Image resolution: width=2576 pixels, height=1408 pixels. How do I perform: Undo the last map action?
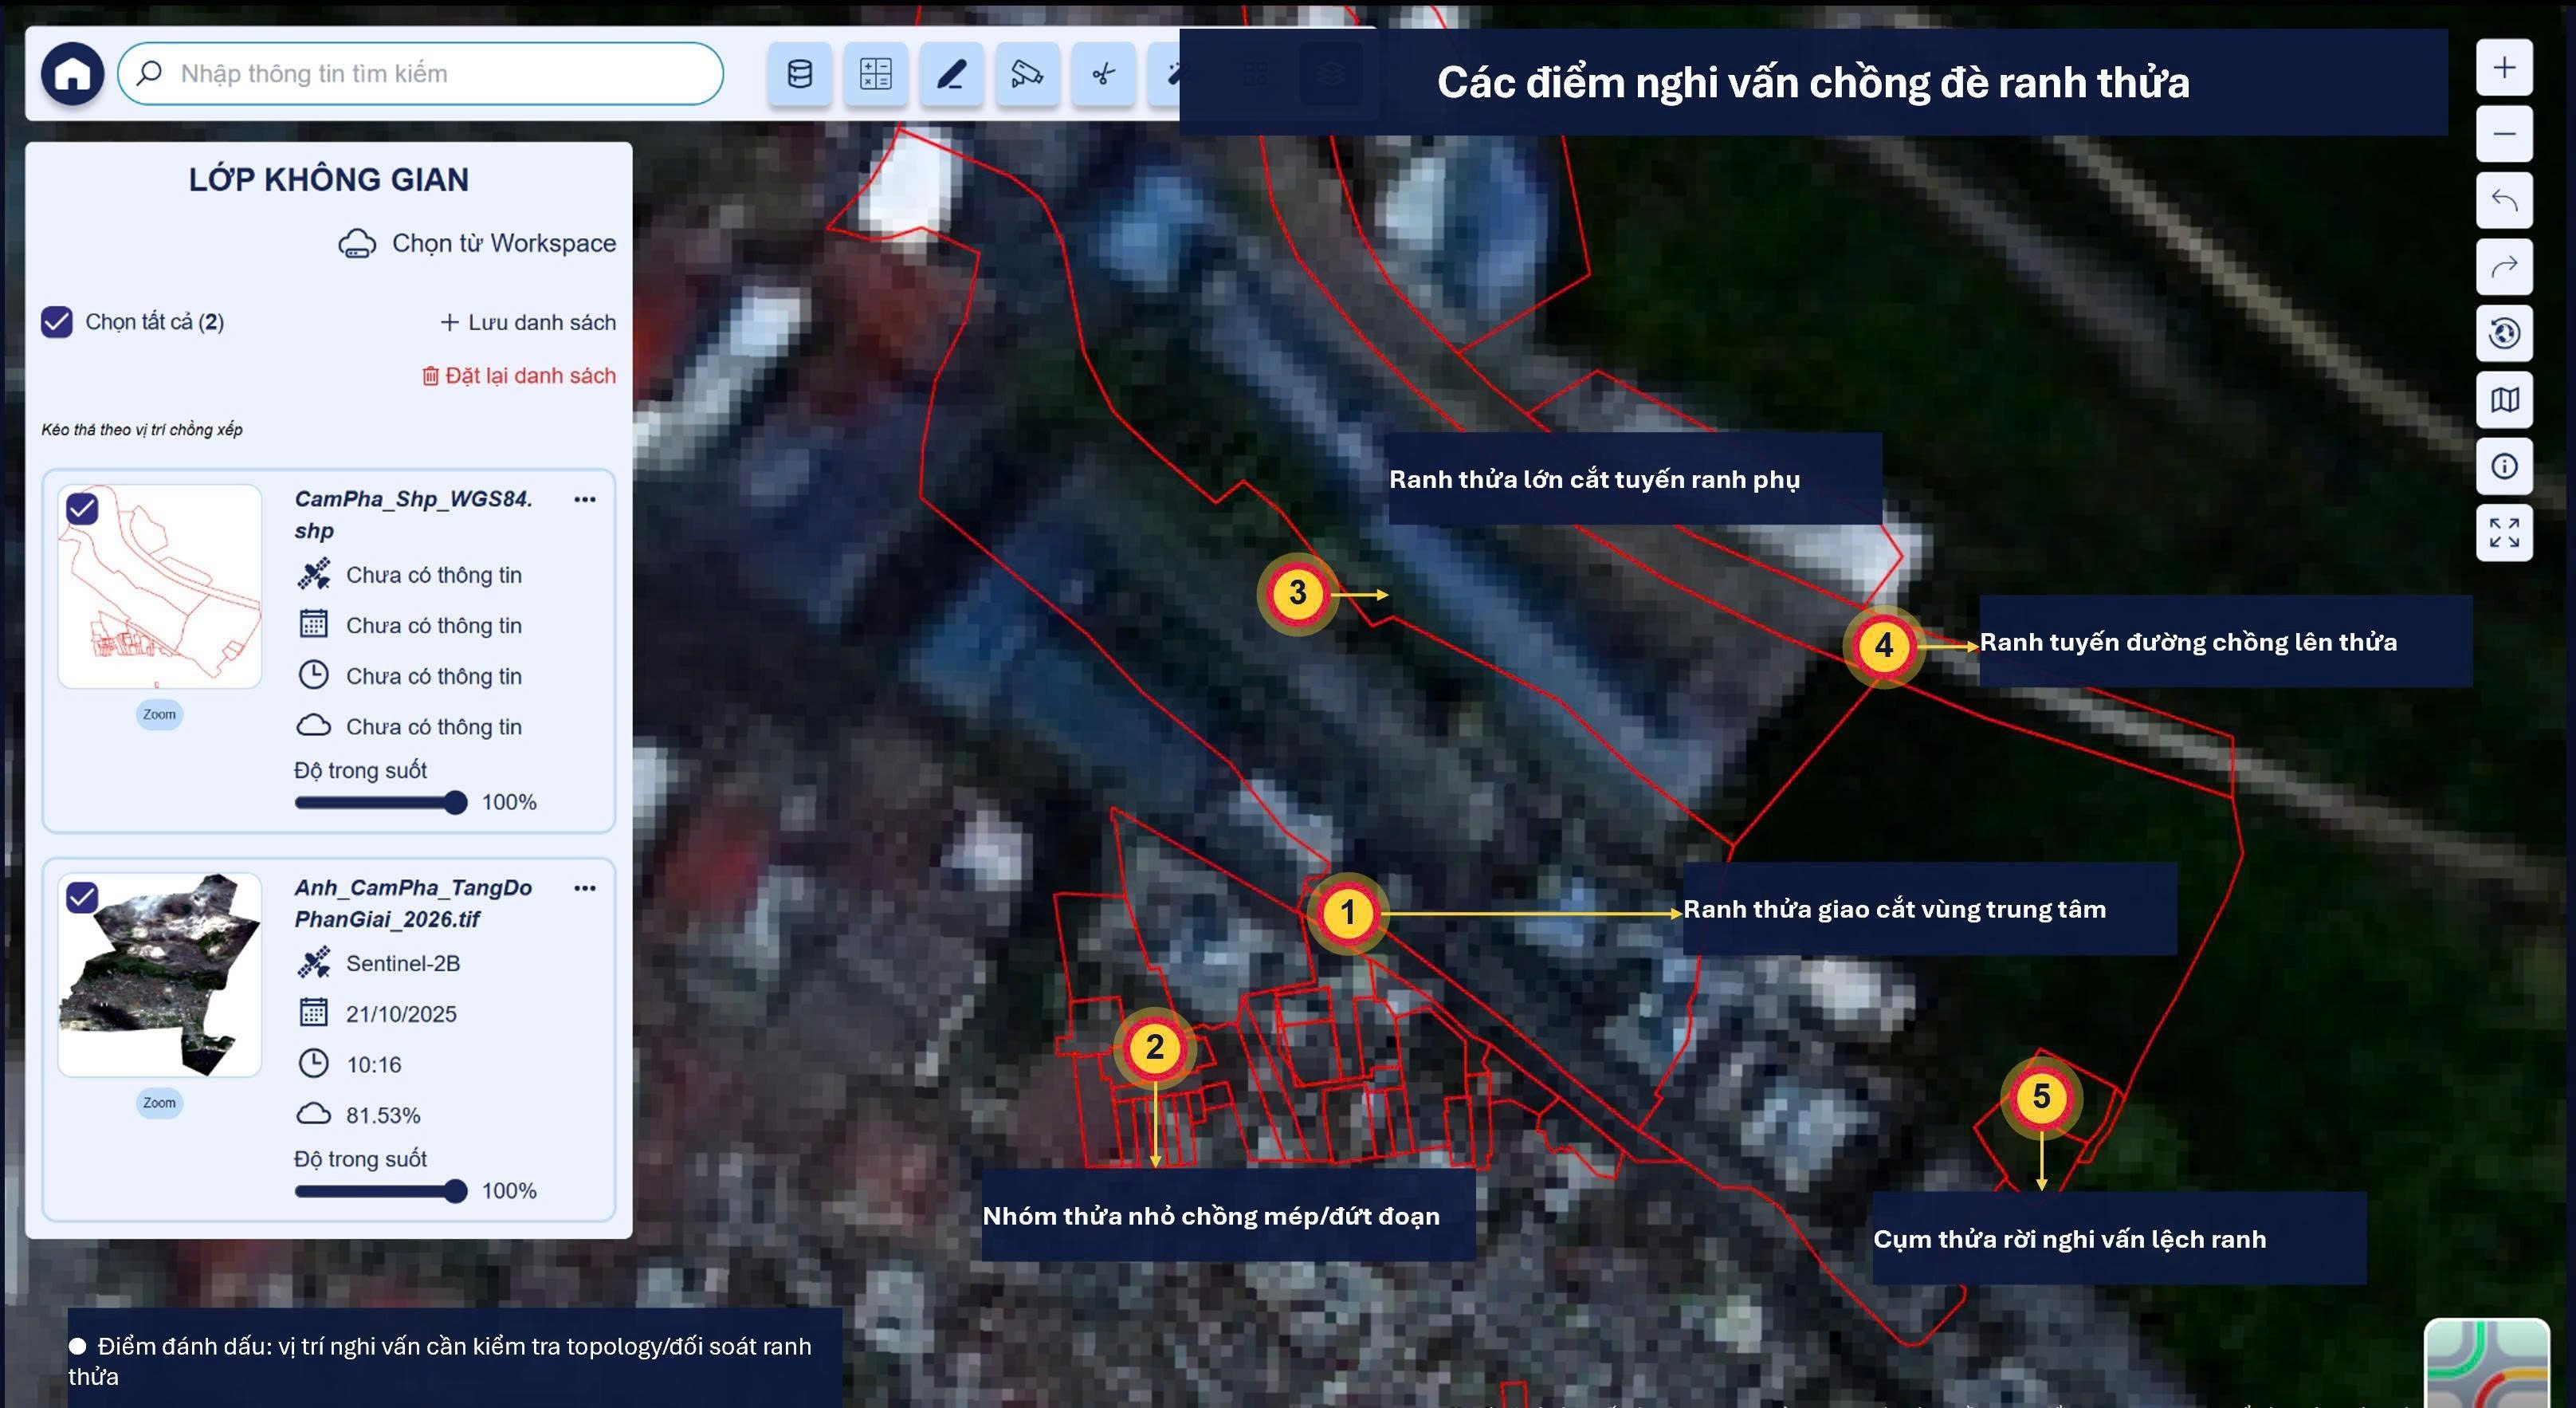[x=2504, y=200]
